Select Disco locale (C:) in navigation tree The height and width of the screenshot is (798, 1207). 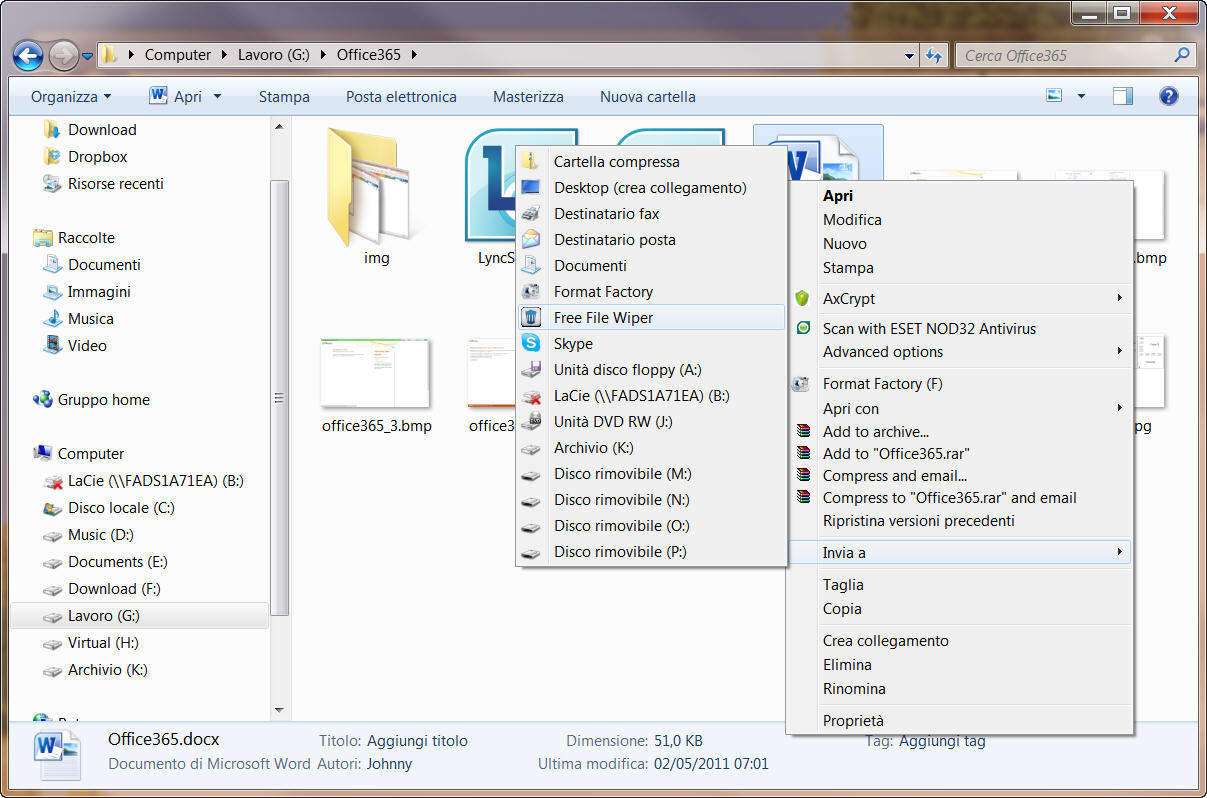pyautogui.click(x=121, y=508)
